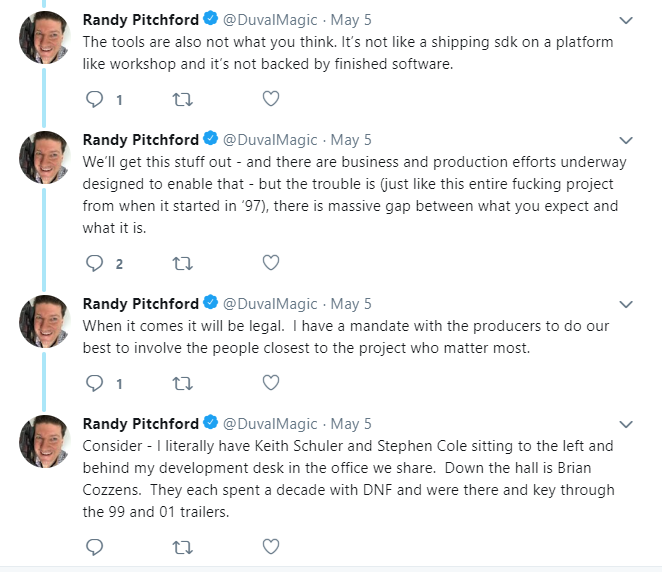The width and height of the screenshot is (662, 572).
Task: Like the tweet about tools not backed by software
Action: point(271,99)
